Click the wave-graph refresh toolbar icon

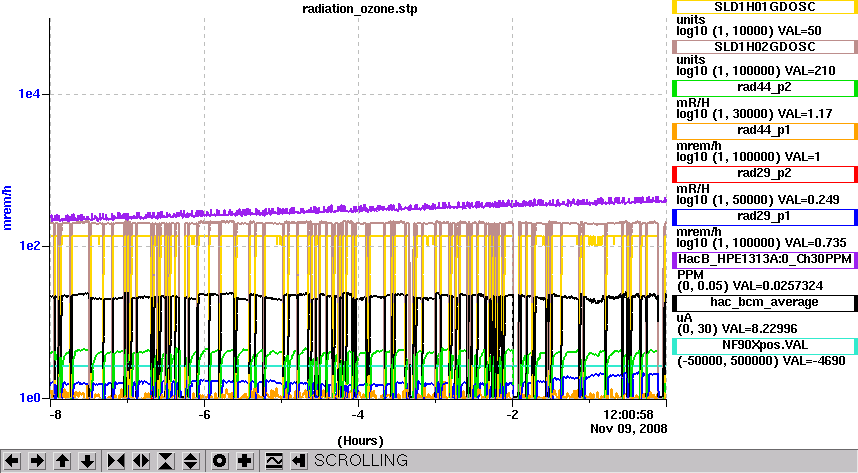[274, 461]
